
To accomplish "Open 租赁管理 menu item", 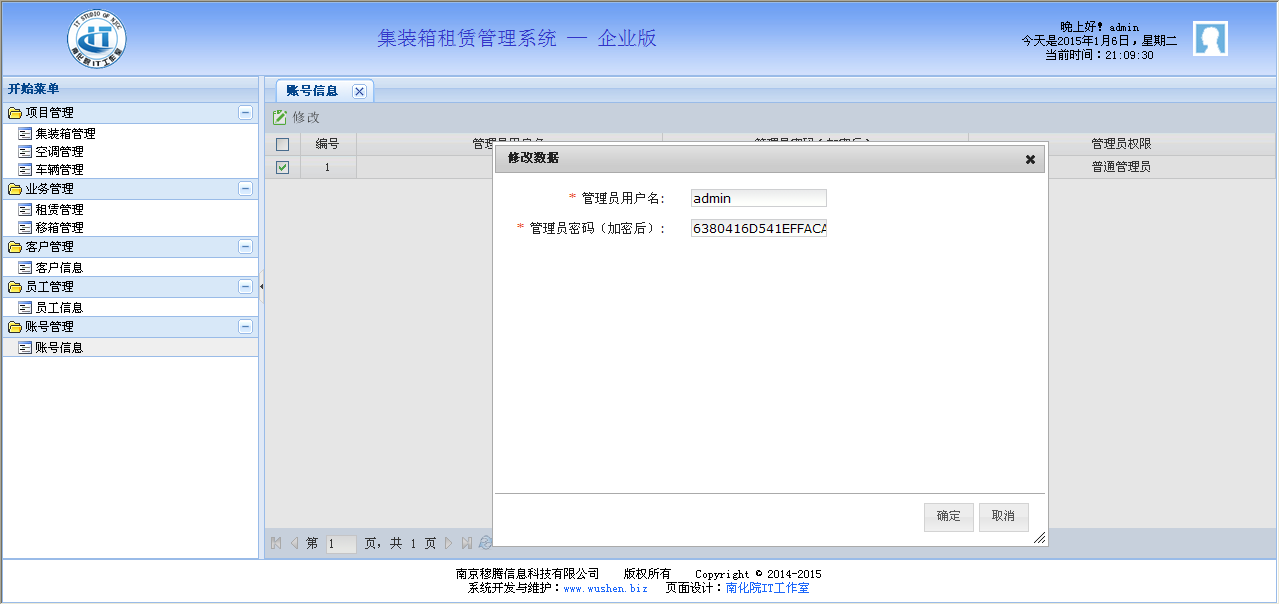I will click(59, 210).
